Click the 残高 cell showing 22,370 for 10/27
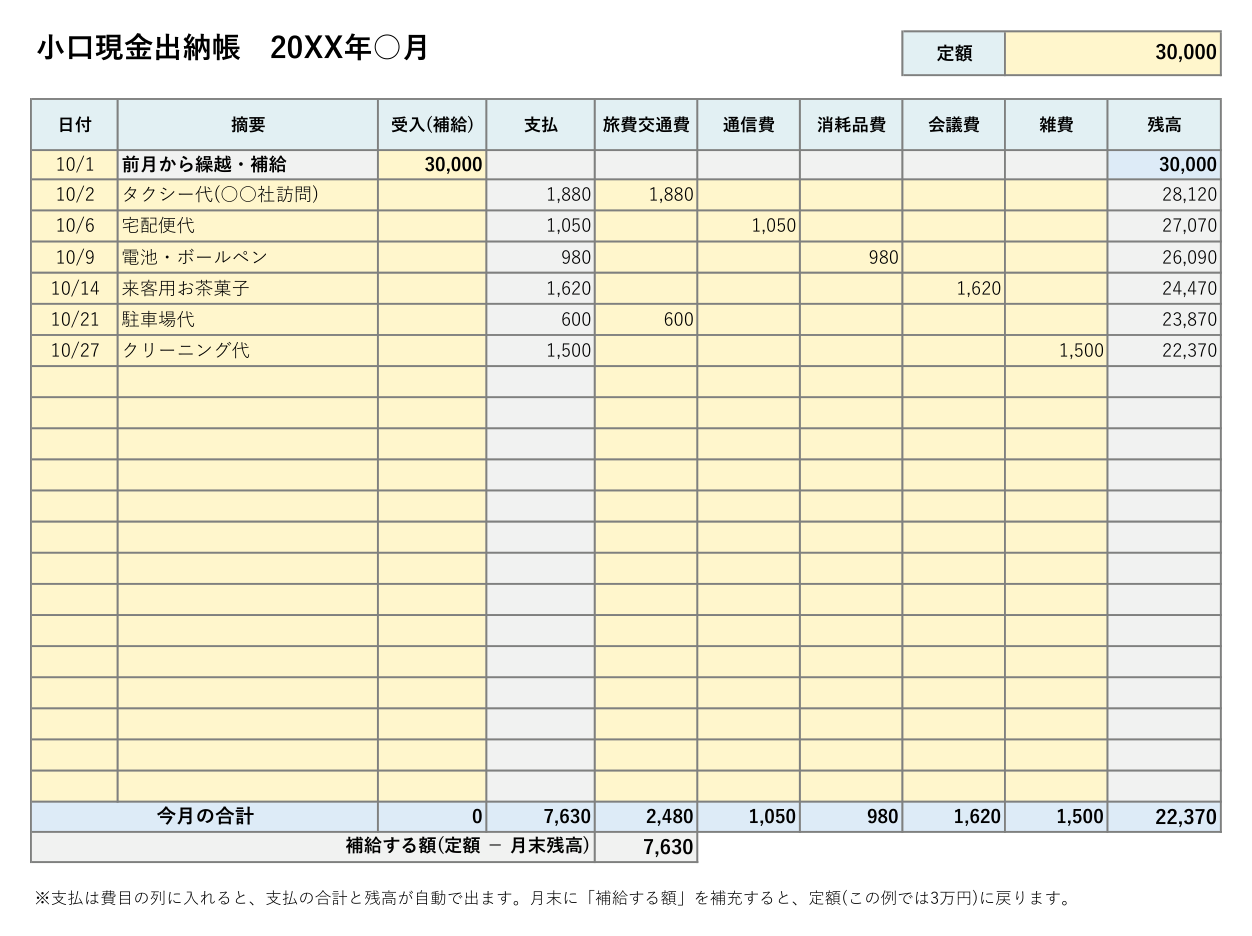 click(x=1164, y=350)
